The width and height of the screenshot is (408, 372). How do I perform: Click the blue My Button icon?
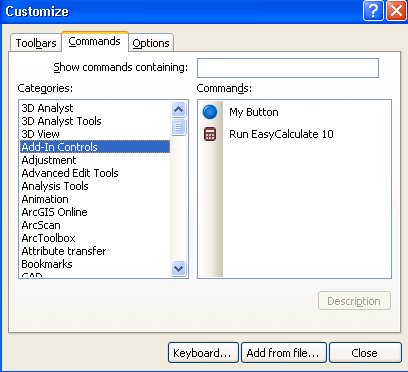click(x=210, y=112)
